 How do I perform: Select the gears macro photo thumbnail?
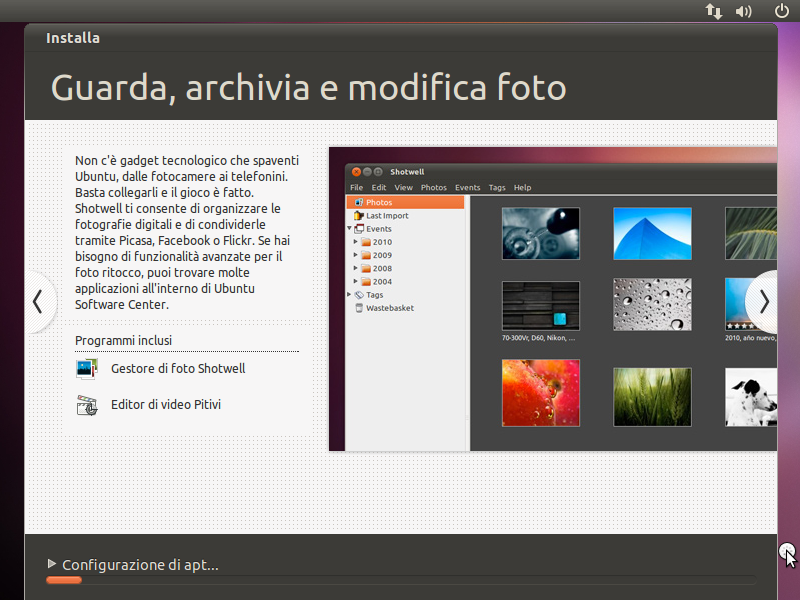[x=541, y=234]
